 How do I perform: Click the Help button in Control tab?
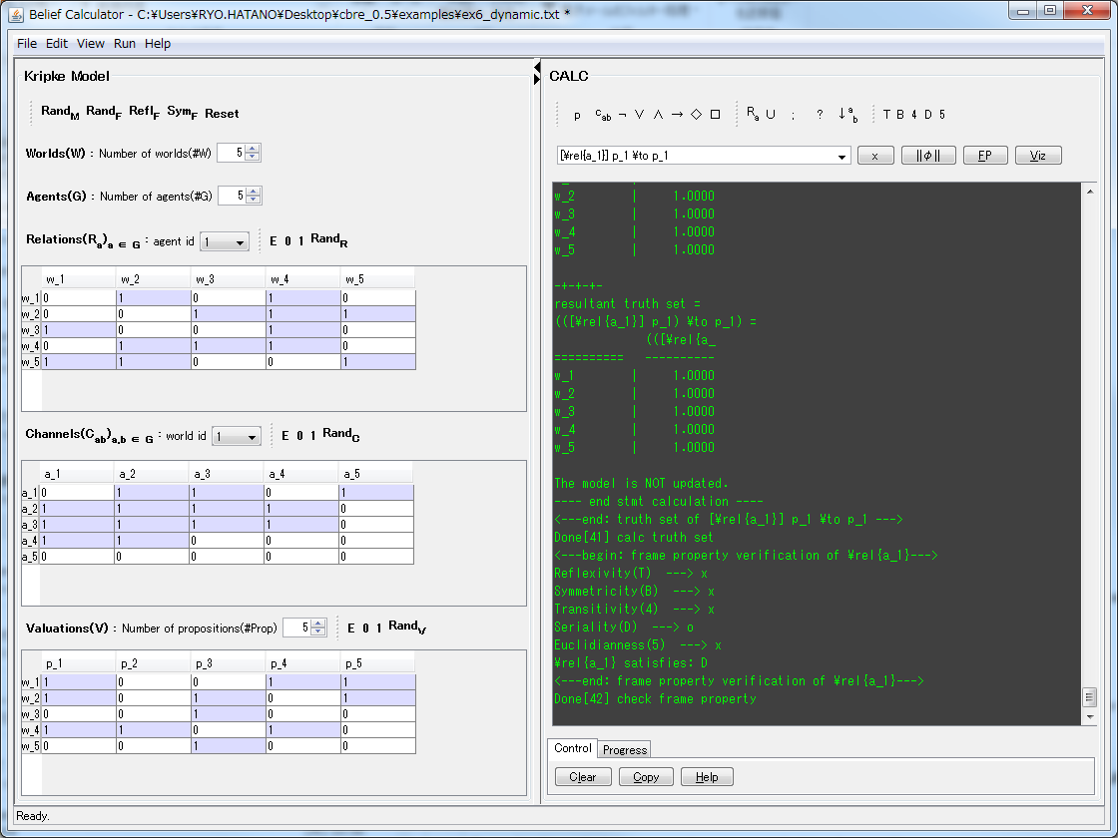click(707, 777)
